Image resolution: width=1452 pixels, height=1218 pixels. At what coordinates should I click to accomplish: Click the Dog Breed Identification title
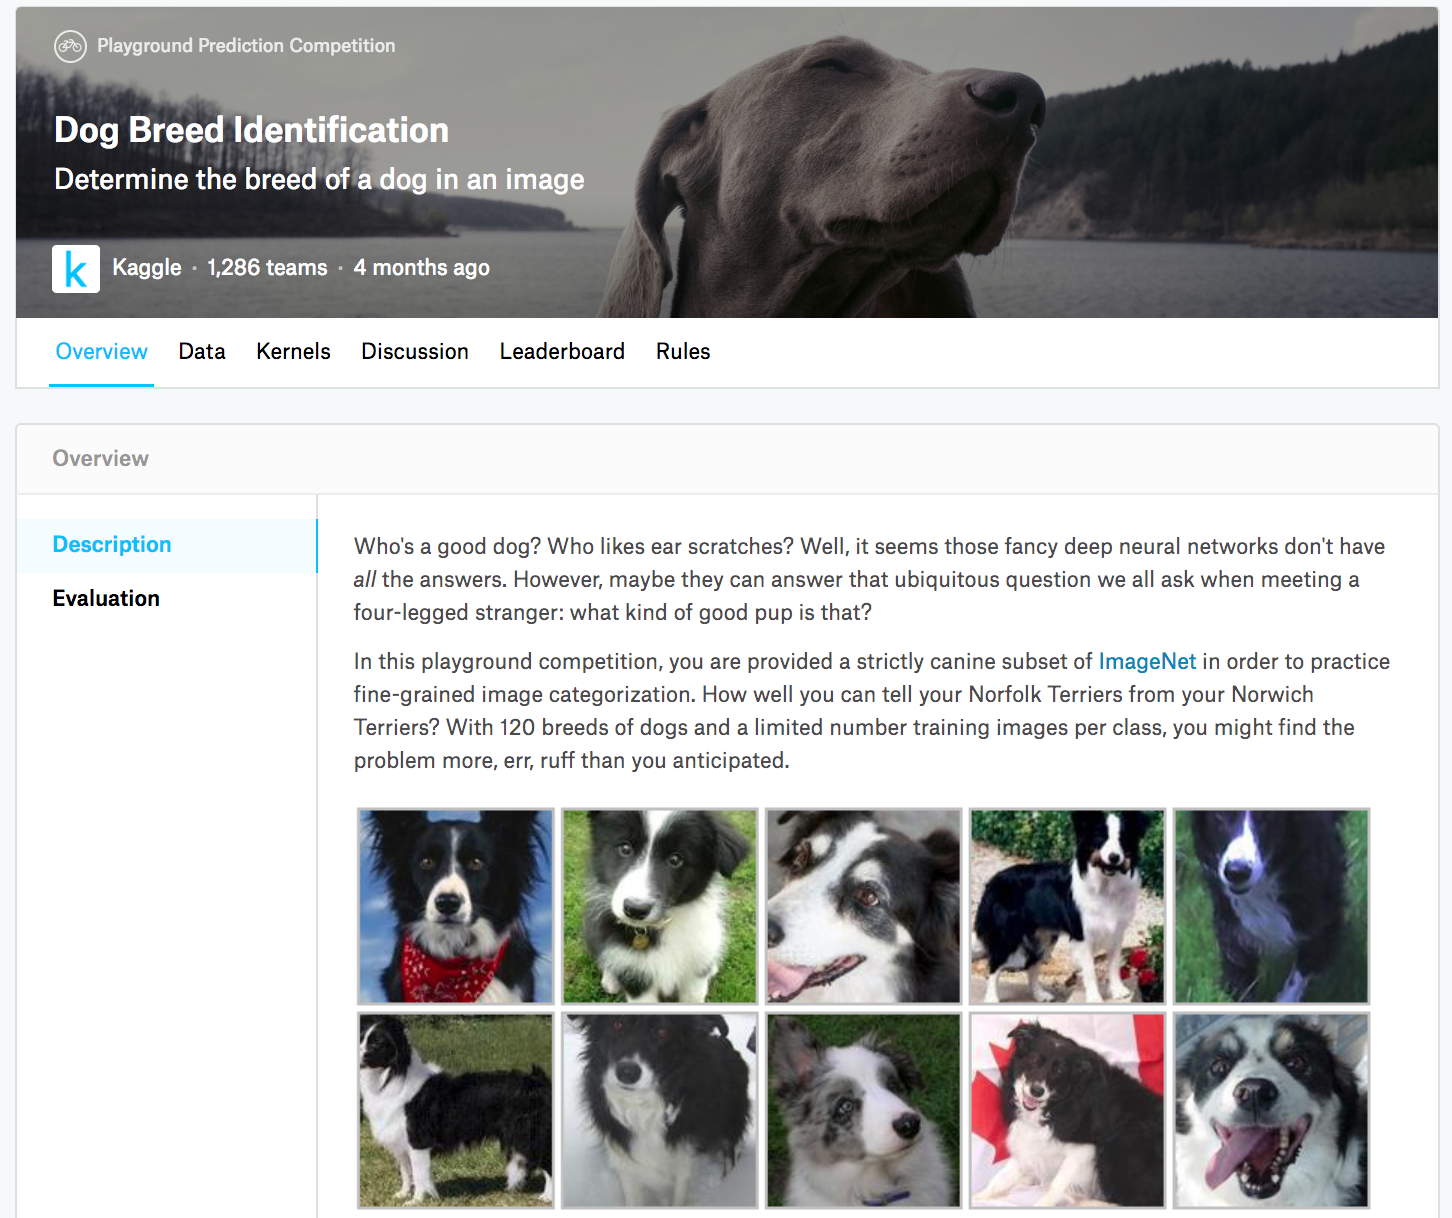tap(251, 130)
